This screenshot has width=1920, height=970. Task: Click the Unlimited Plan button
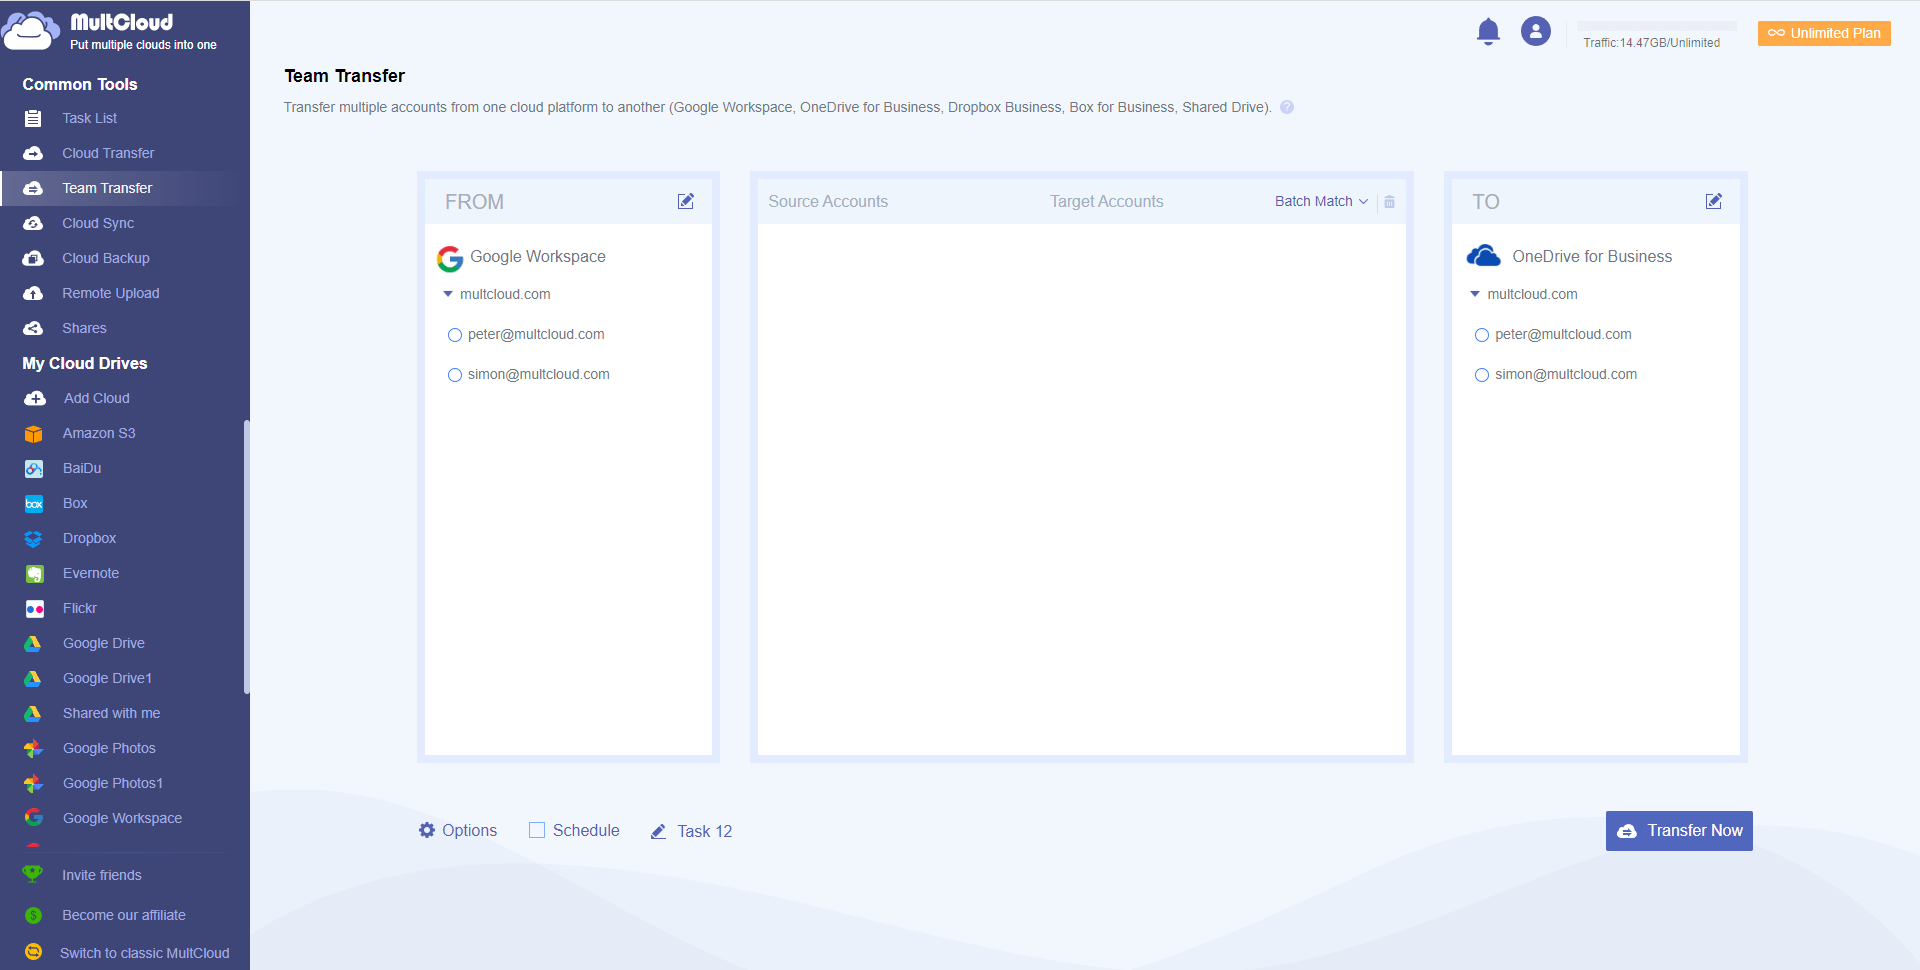pyautogui.click(x=1824, y=33)
